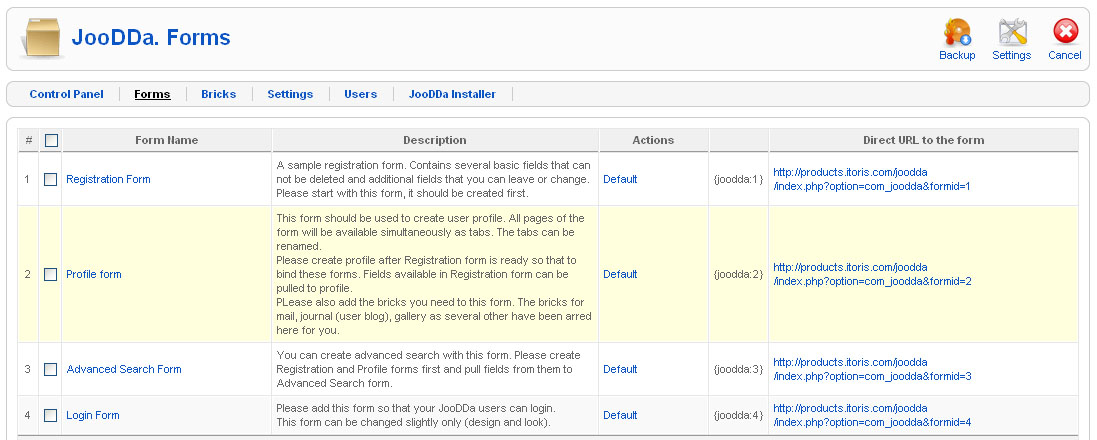Viewport: 1097px width, 440px height.
Task: Select the {joodda:2} tag text
Action: click(x=738, y=274)
